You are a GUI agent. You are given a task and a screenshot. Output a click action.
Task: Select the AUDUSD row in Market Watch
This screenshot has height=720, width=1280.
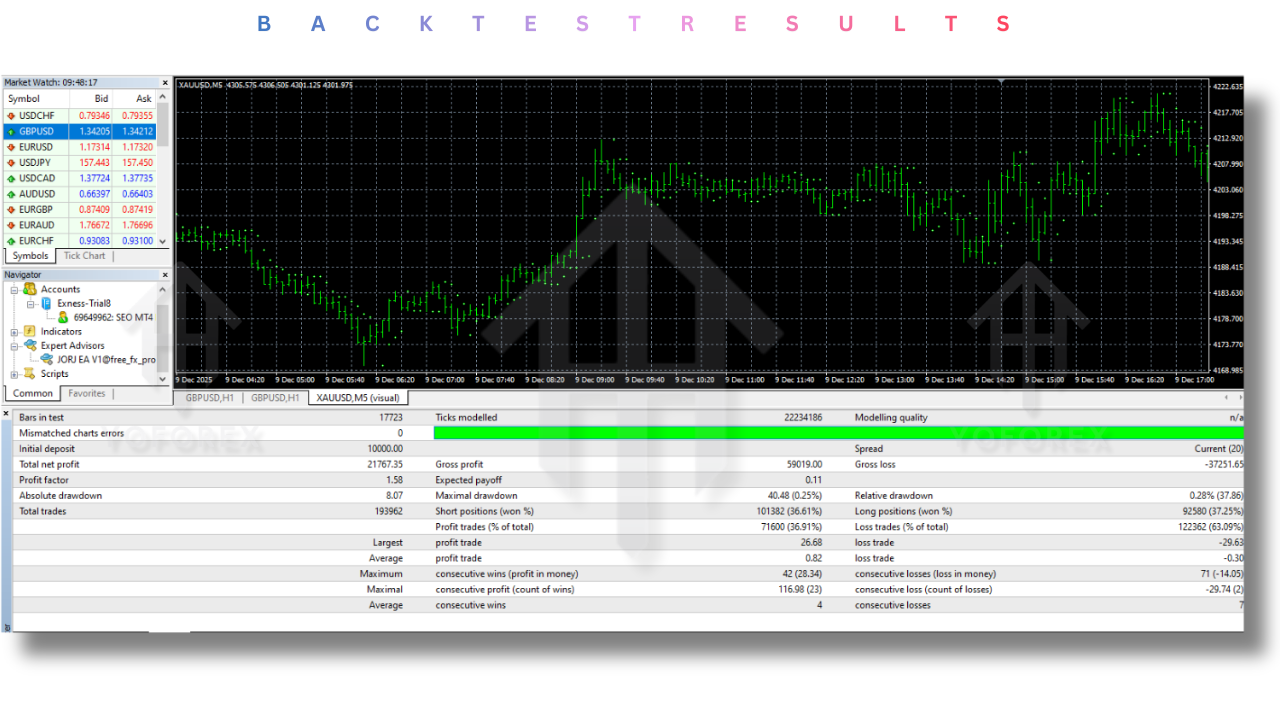35,193
